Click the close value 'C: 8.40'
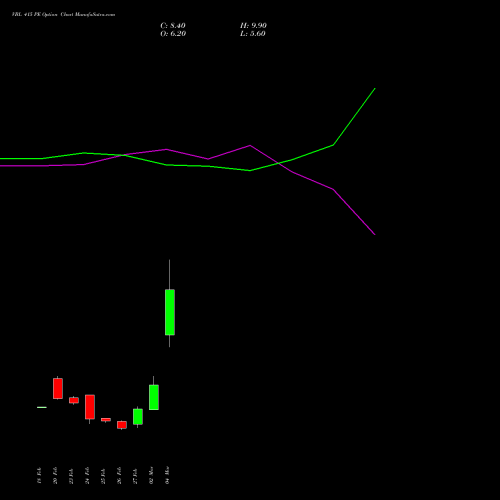500x500 pixels. [173, 26]
